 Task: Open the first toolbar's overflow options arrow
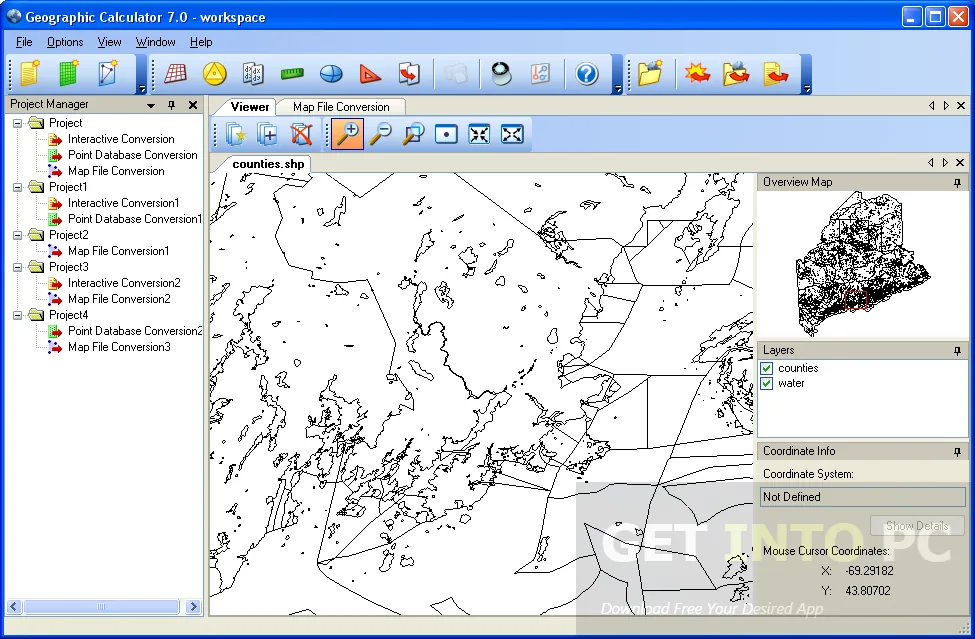click(x=142, y=89)
